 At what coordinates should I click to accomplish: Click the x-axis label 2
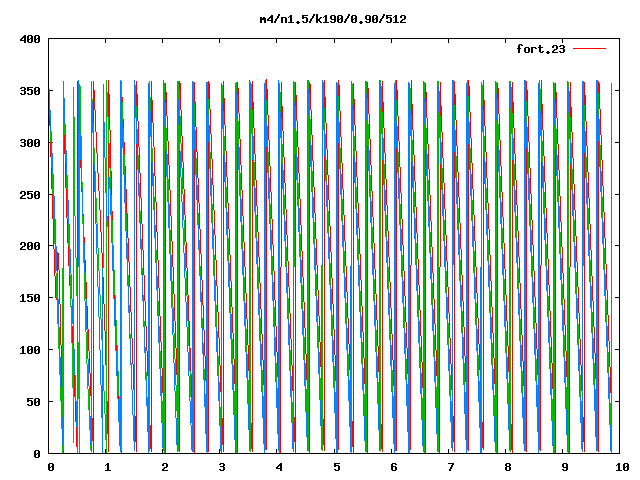pos(164,467)
